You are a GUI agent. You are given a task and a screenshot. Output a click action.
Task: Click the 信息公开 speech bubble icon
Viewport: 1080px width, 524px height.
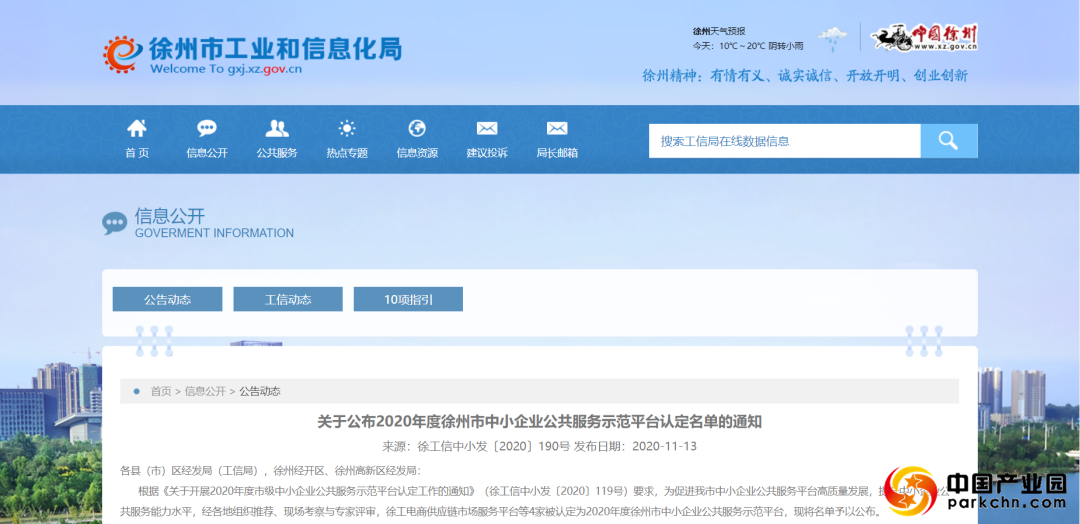point(207,129)
